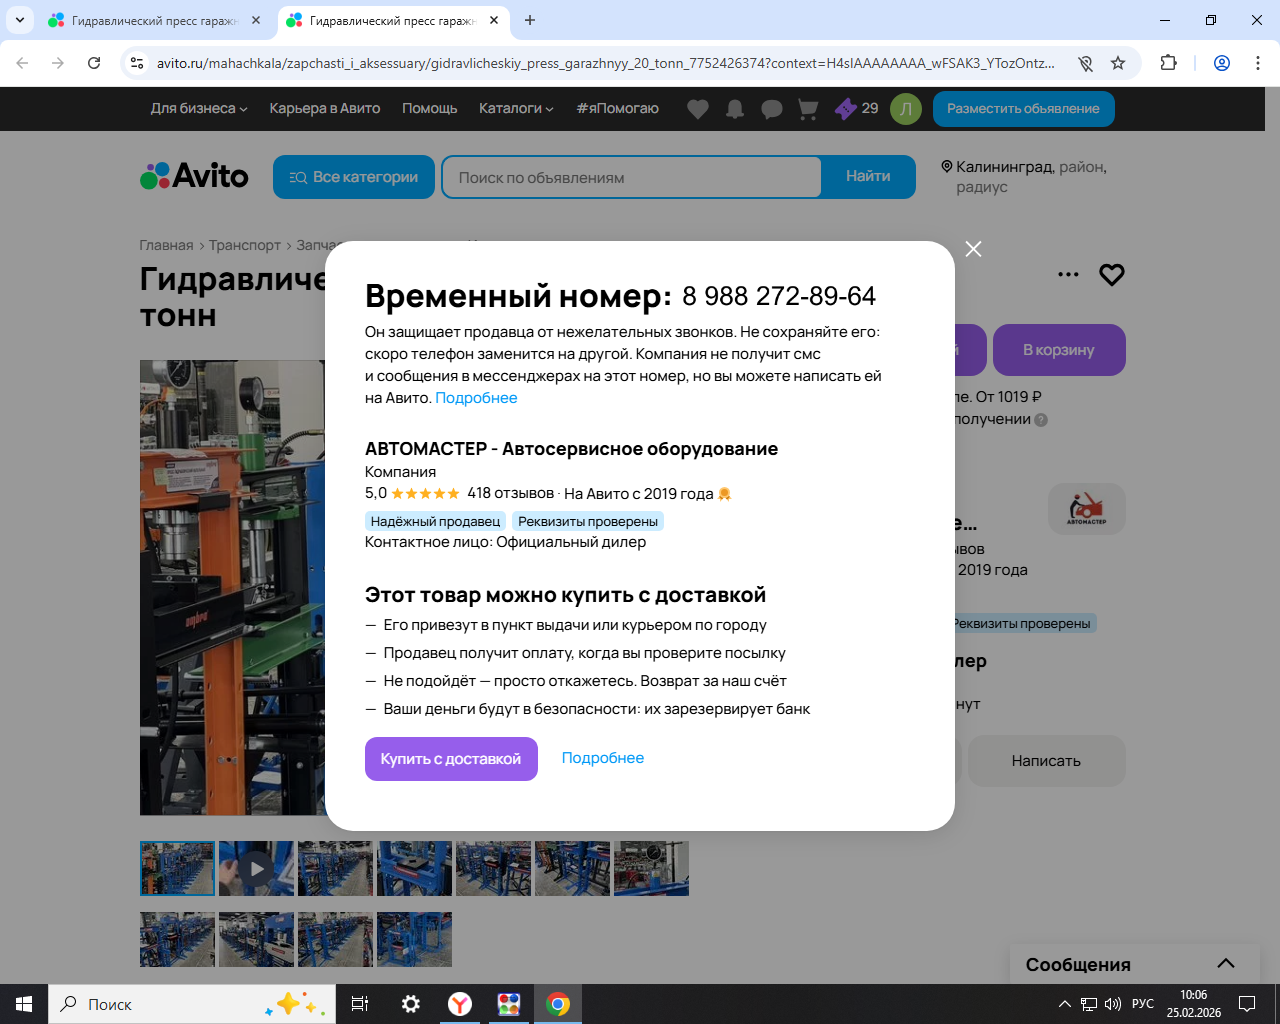Click '418 отзывов' reviews text
1280x1024 pixels.
tap(510, 493)
